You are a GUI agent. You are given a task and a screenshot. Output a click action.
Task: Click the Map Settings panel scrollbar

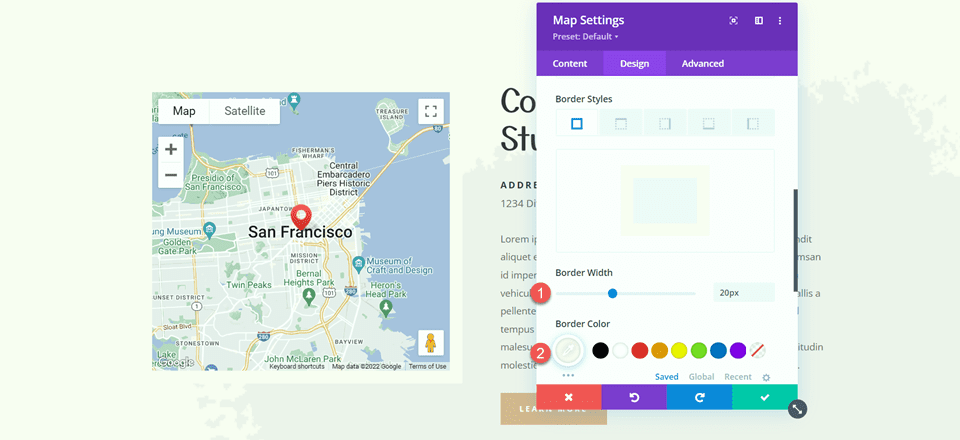click(x=795, y=241)
